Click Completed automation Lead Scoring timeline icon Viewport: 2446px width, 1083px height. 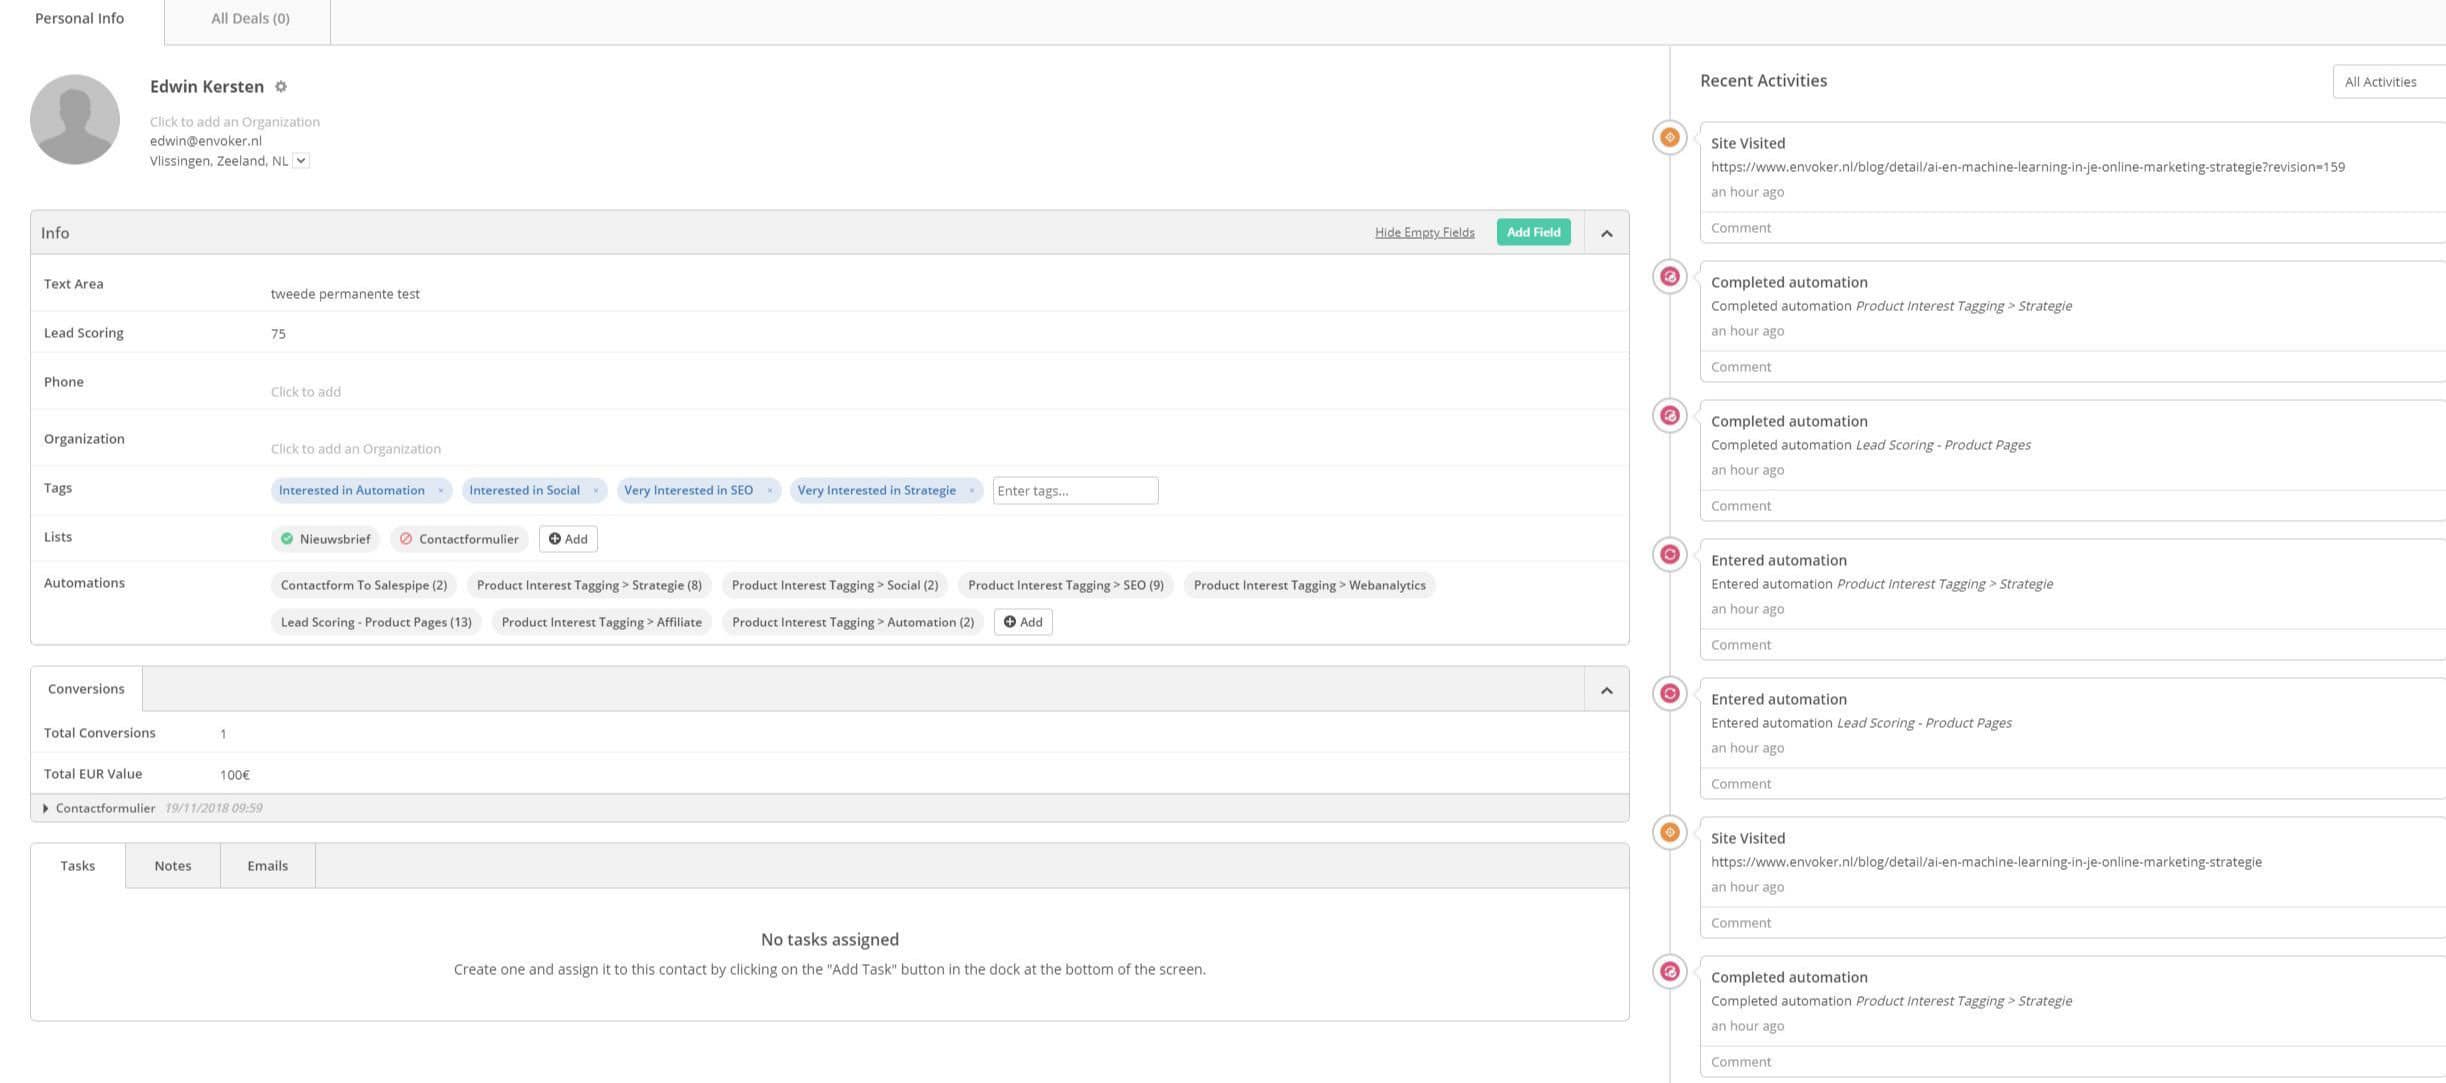coord(1669,416)
